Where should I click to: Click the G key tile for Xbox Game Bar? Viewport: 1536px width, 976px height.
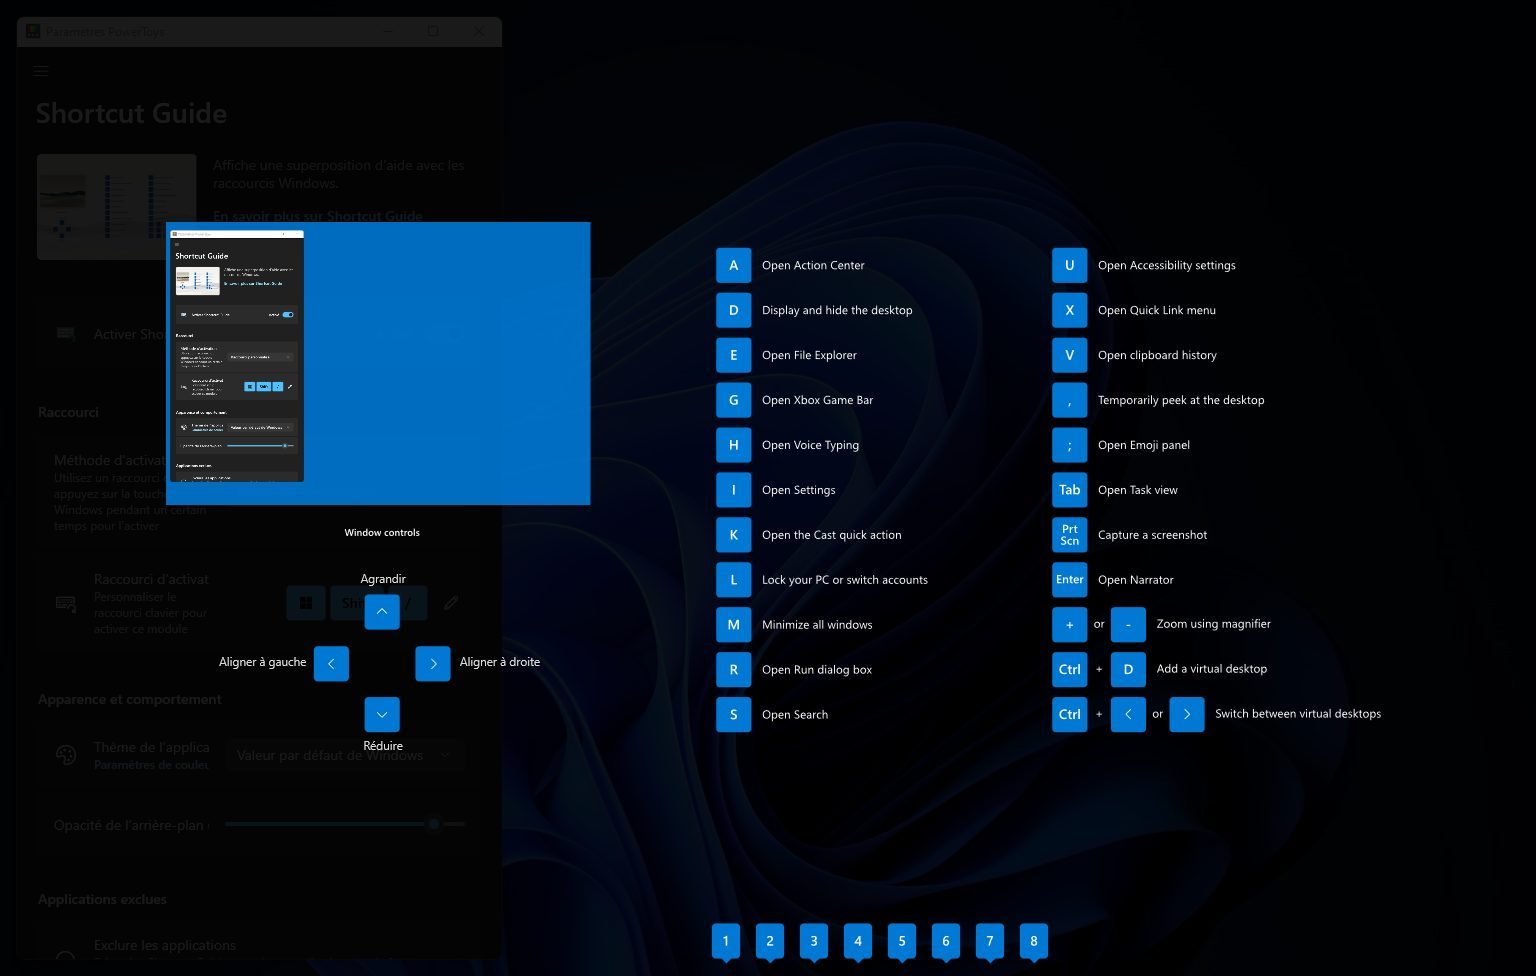733,400
